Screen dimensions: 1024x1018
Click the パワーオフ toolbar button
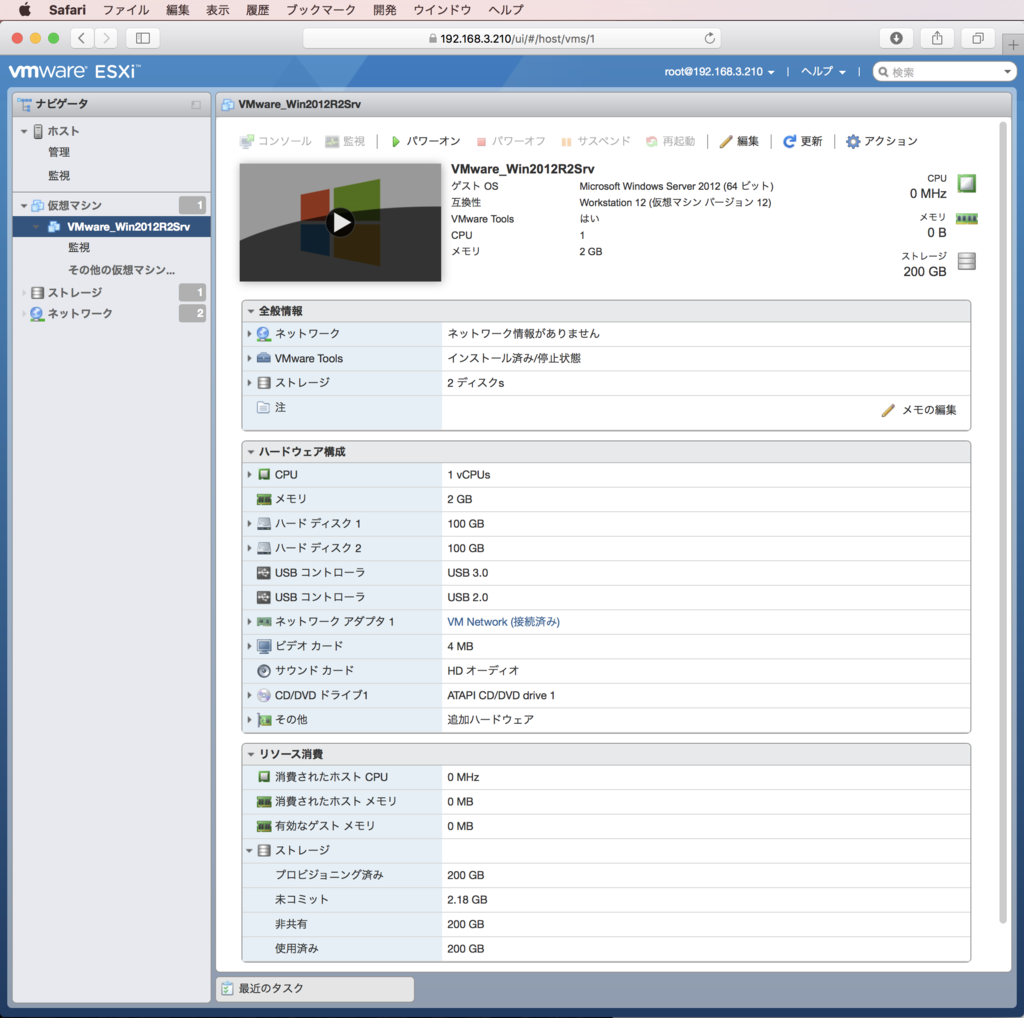point(511,141)
